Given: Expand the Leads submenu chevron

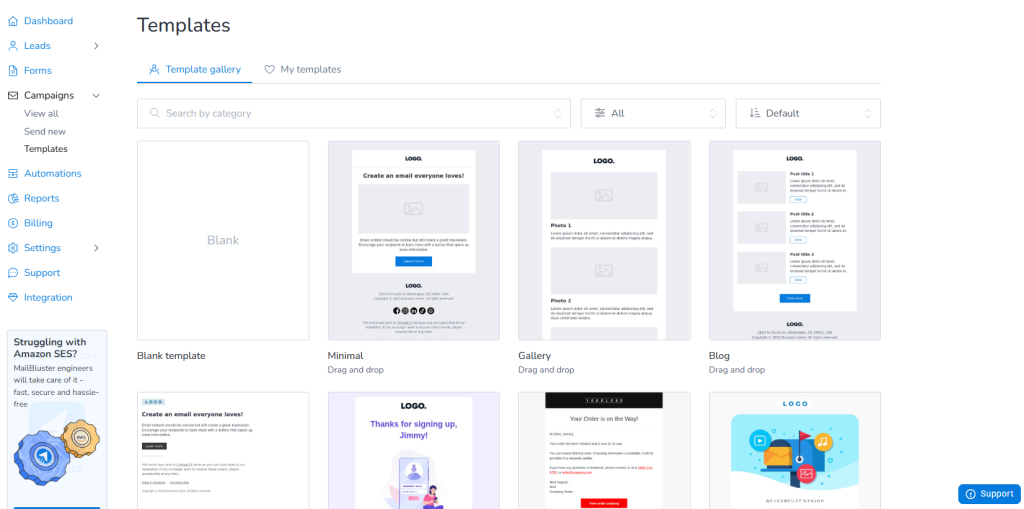Looking at the screenshot, I should click(x=96, y=46).
